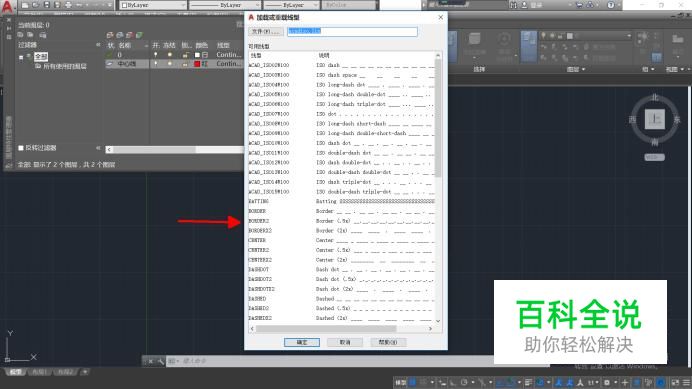Click the 文件(F)... button in dialog
This screenshot has width=692, height=389.
(x=265, y=32)
